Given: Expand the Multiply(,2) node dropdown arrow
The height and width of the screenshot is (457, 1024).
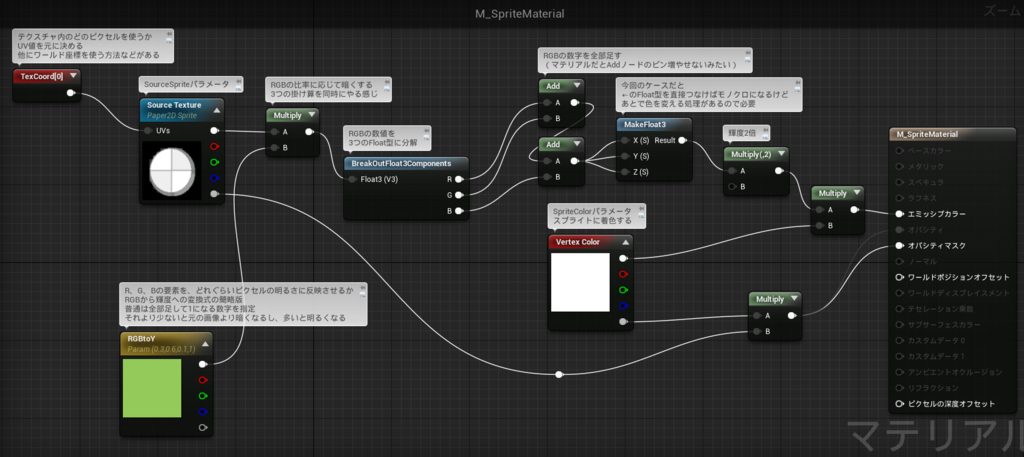Looking at the screenshot, I should (780, 155).
